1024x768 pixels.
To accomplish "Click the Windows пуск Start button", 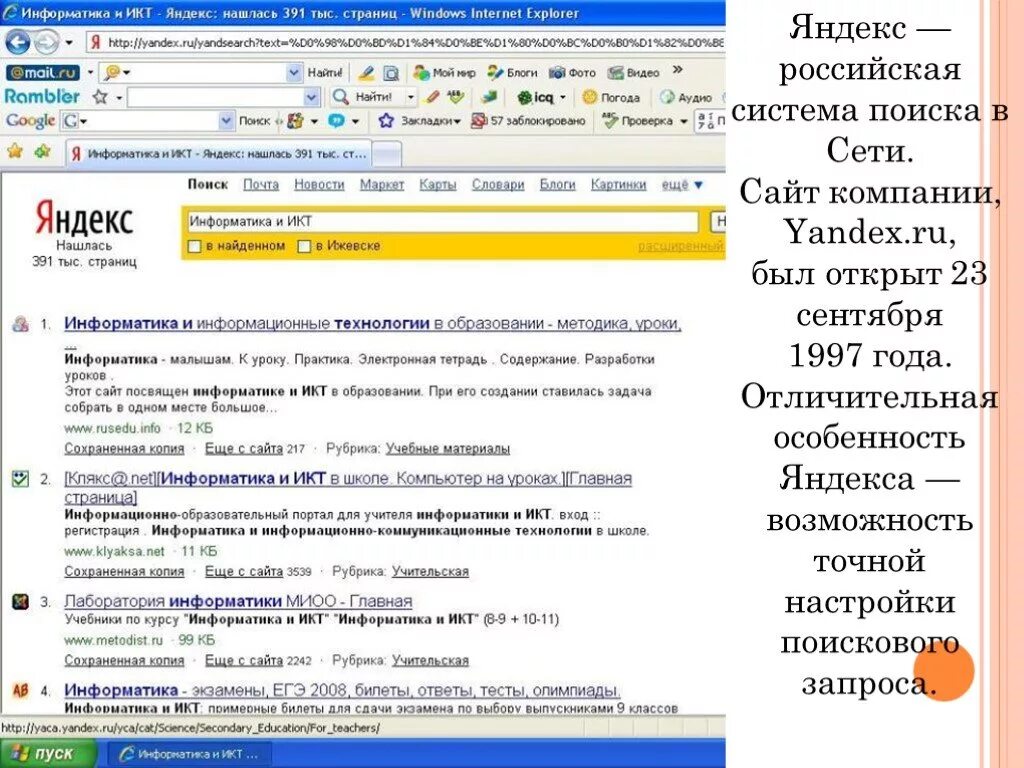I will tap(47, 754).
